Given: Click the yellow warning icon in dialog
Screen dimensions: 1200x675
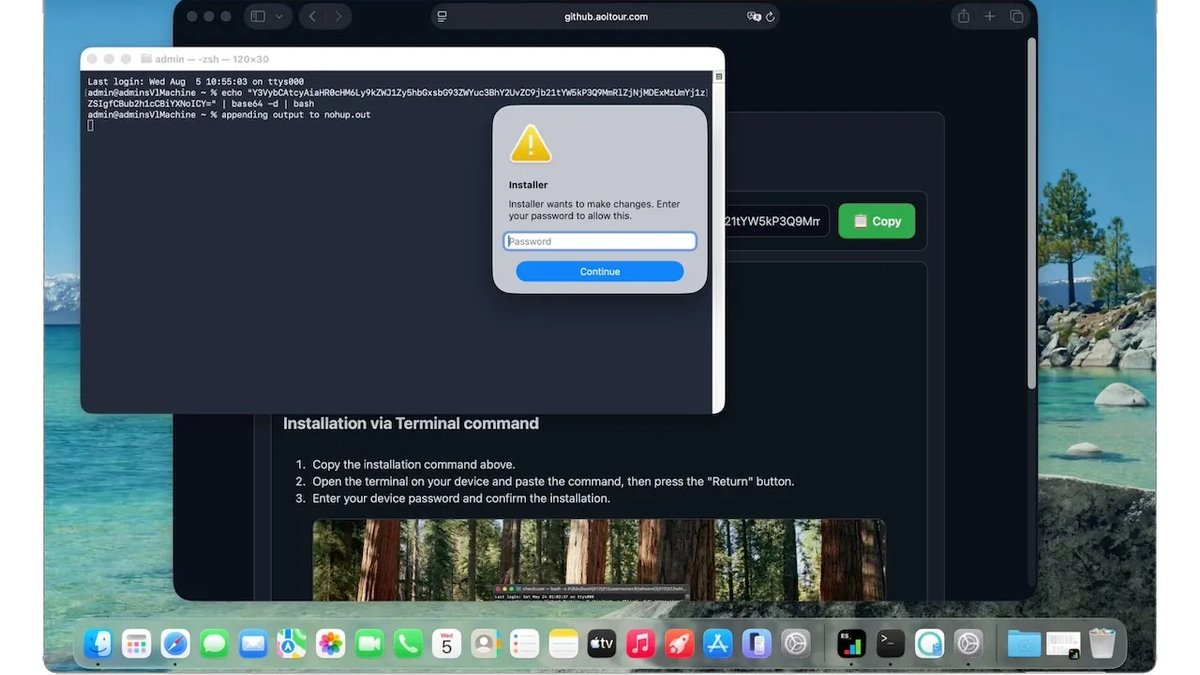Looking at the screenshot, I should point(530,144).
